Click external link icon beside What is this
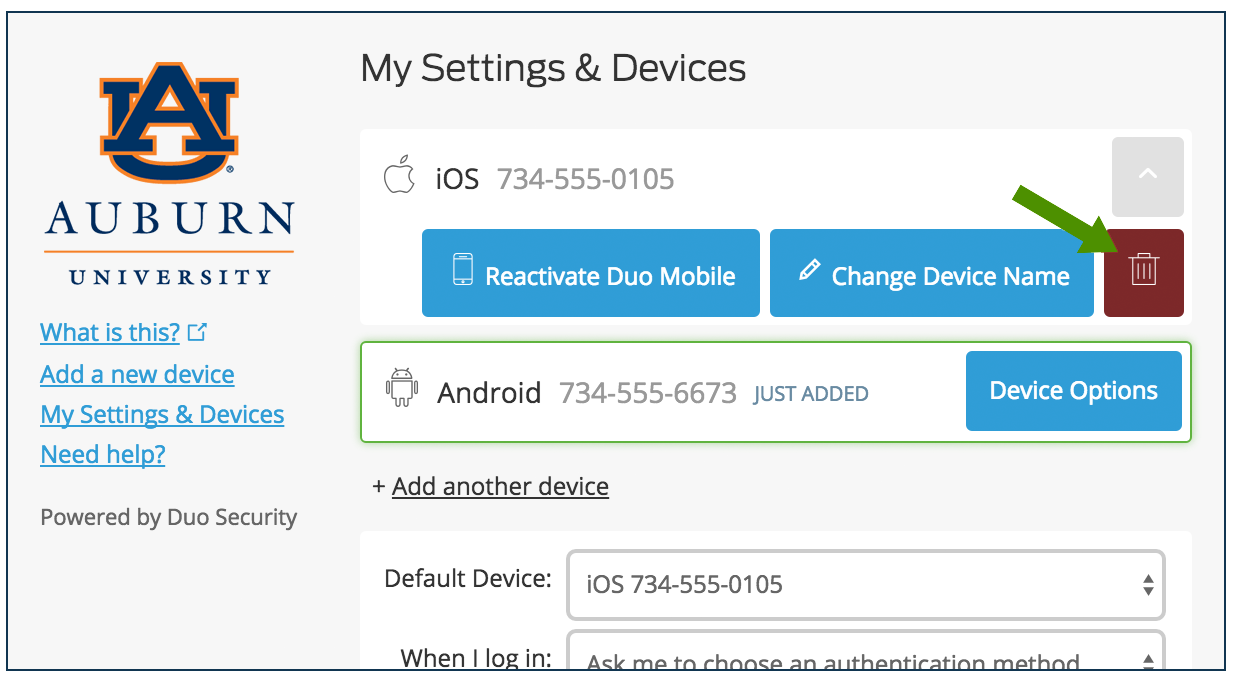Viewport: 1236px width, 676px height. 197,331
